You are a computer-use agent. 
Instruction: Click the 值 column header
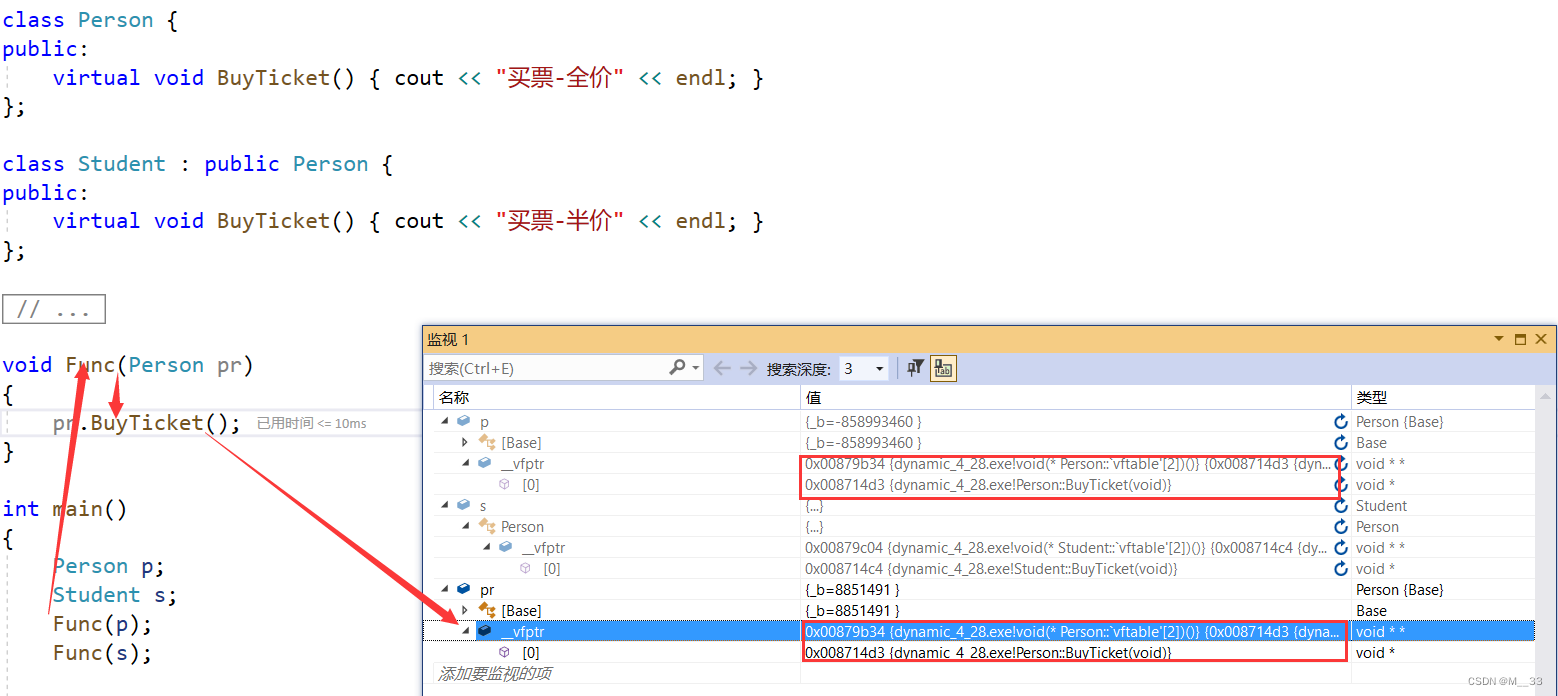pos(814,398)
